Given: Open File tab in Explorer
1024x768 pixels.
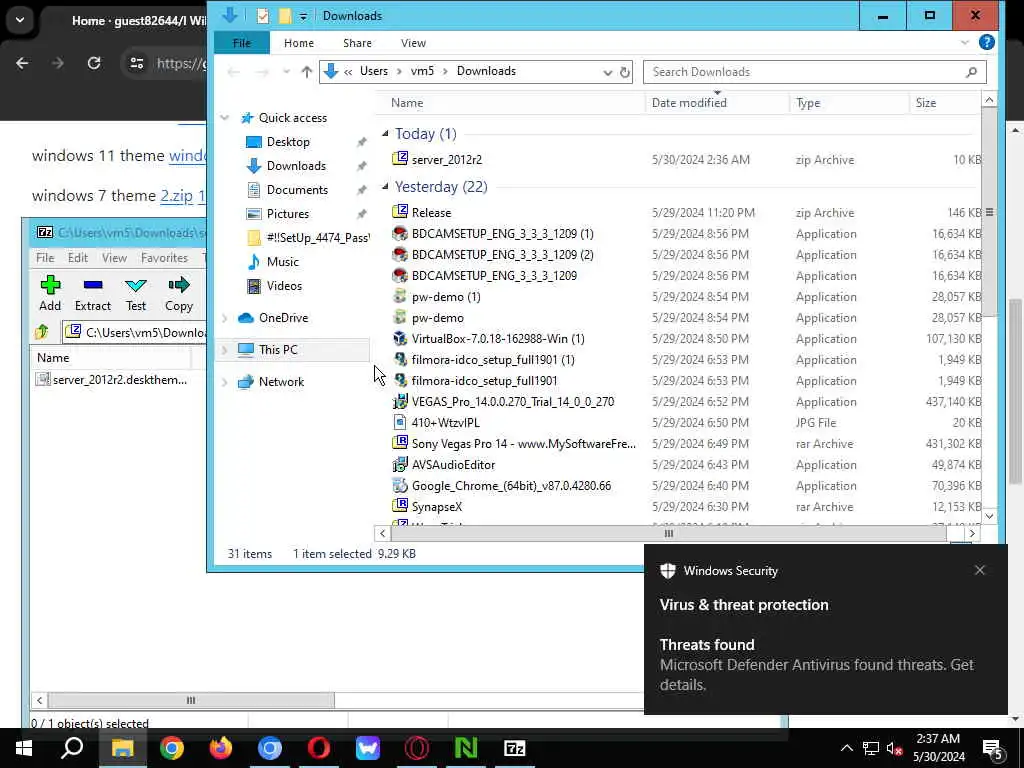Looking at the screenshot, I should coord(242,42).
